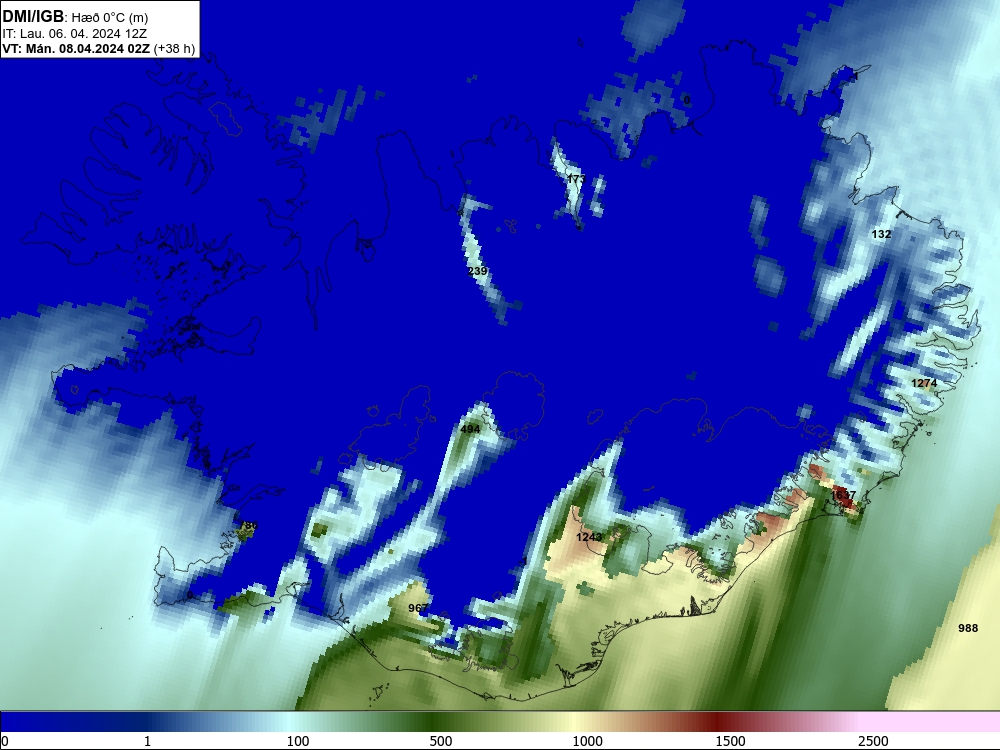Click the map value 1274
The width and height of the screenshot is (1000, 750).
point(924,383)
